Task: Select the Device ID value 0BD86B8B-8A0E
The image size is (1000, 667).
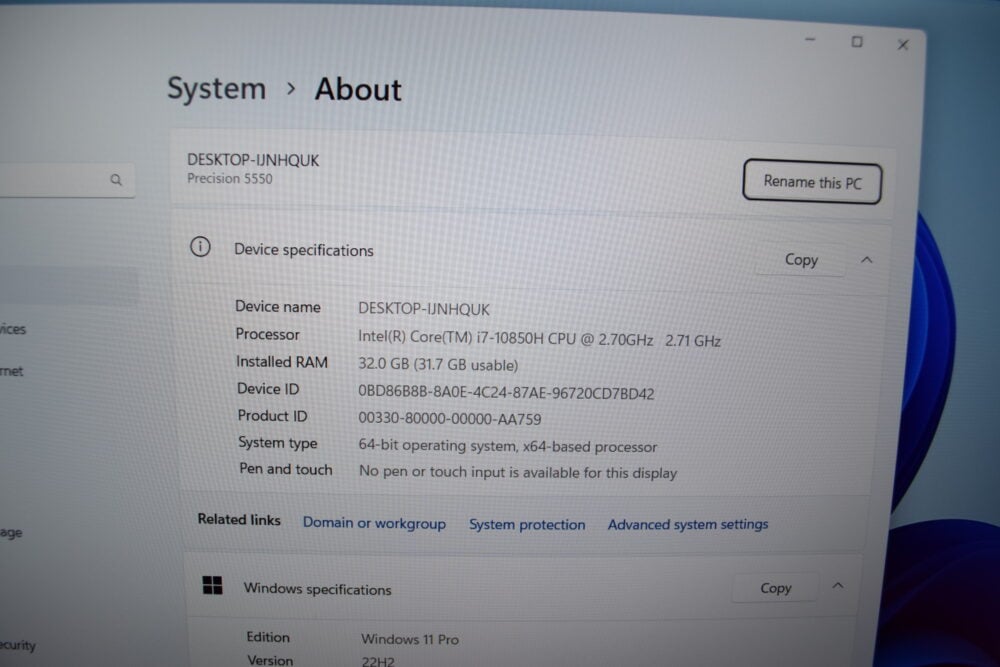Action: click(x=506, y=392)
